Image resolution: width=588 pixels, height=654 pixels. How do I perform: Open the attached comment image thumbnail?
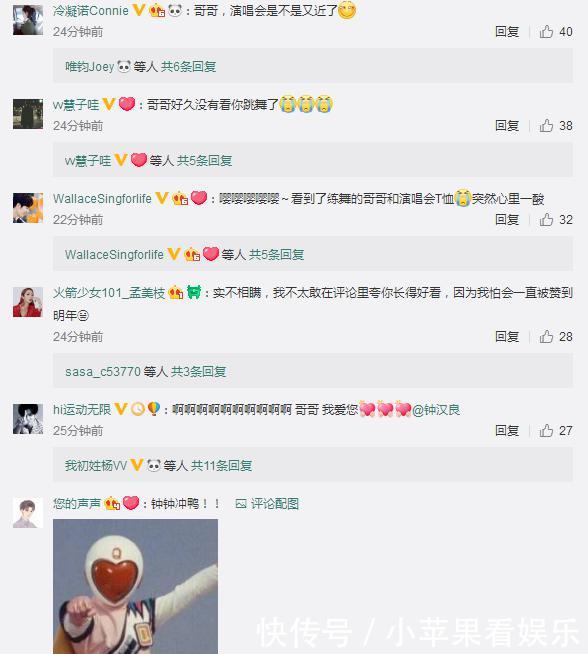pyautogui.click(x=136, y=586)
